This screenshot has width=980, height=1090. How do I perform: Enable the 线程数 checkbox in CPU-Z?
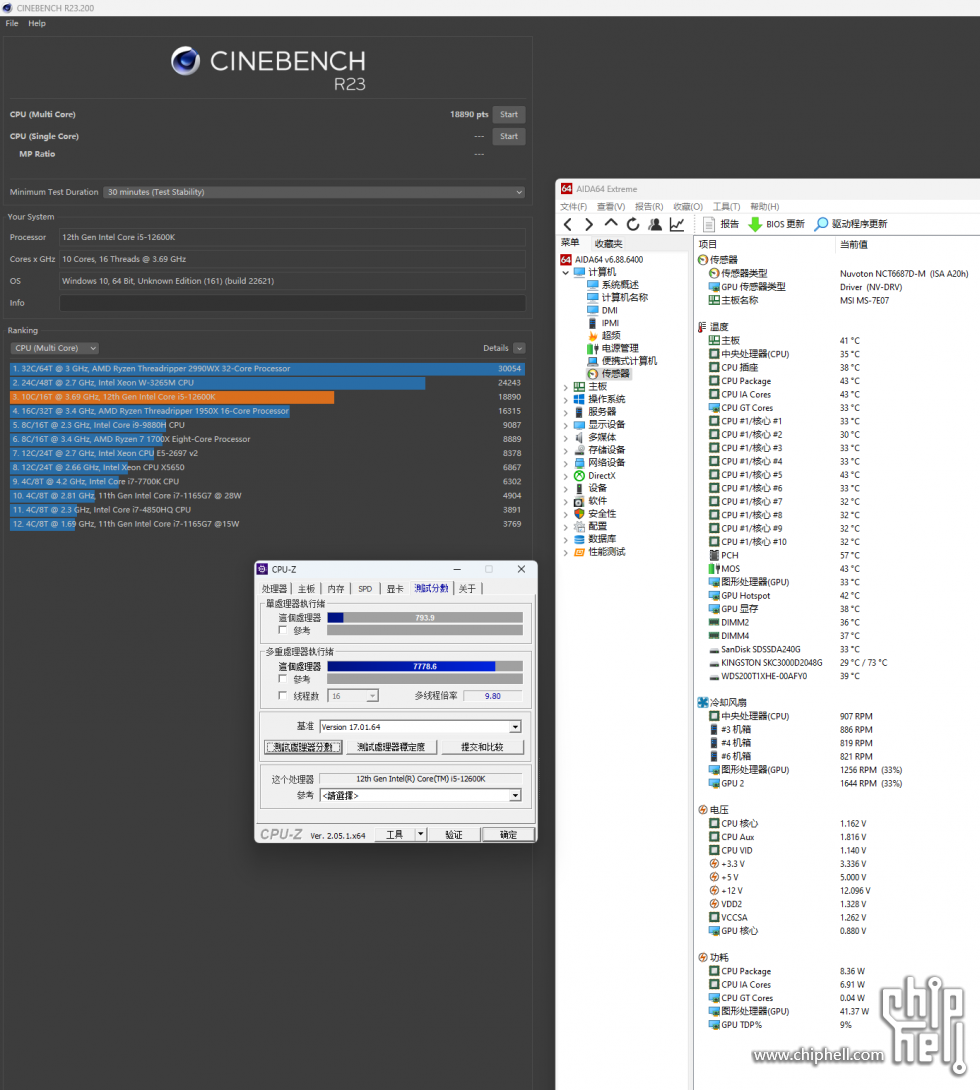coord(282,696)
